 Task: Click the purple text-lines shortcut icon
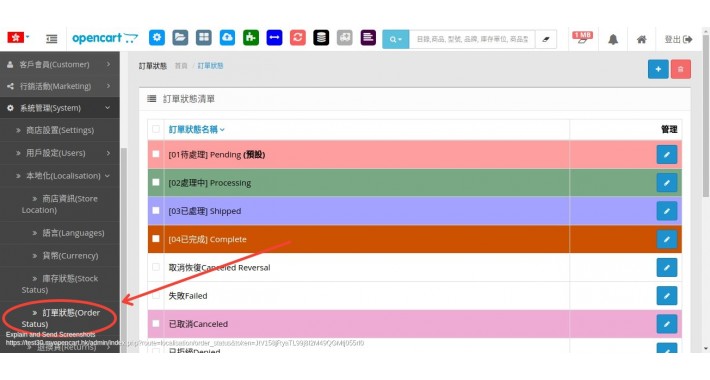coord(368,38)
